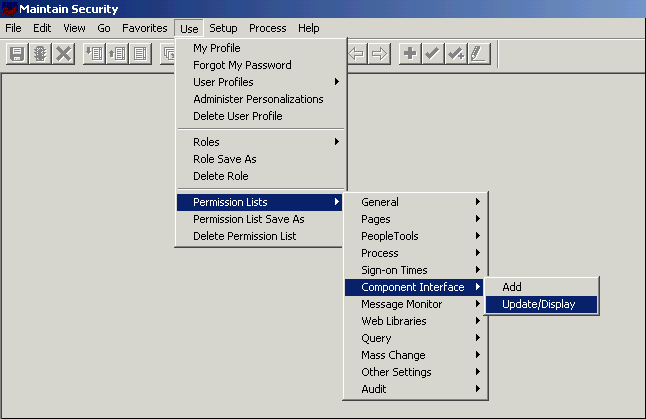Image resolution: width=646 pixels, height=419 pixels.
Task: Expand Mass Change submenu
Action: (415, 355)
